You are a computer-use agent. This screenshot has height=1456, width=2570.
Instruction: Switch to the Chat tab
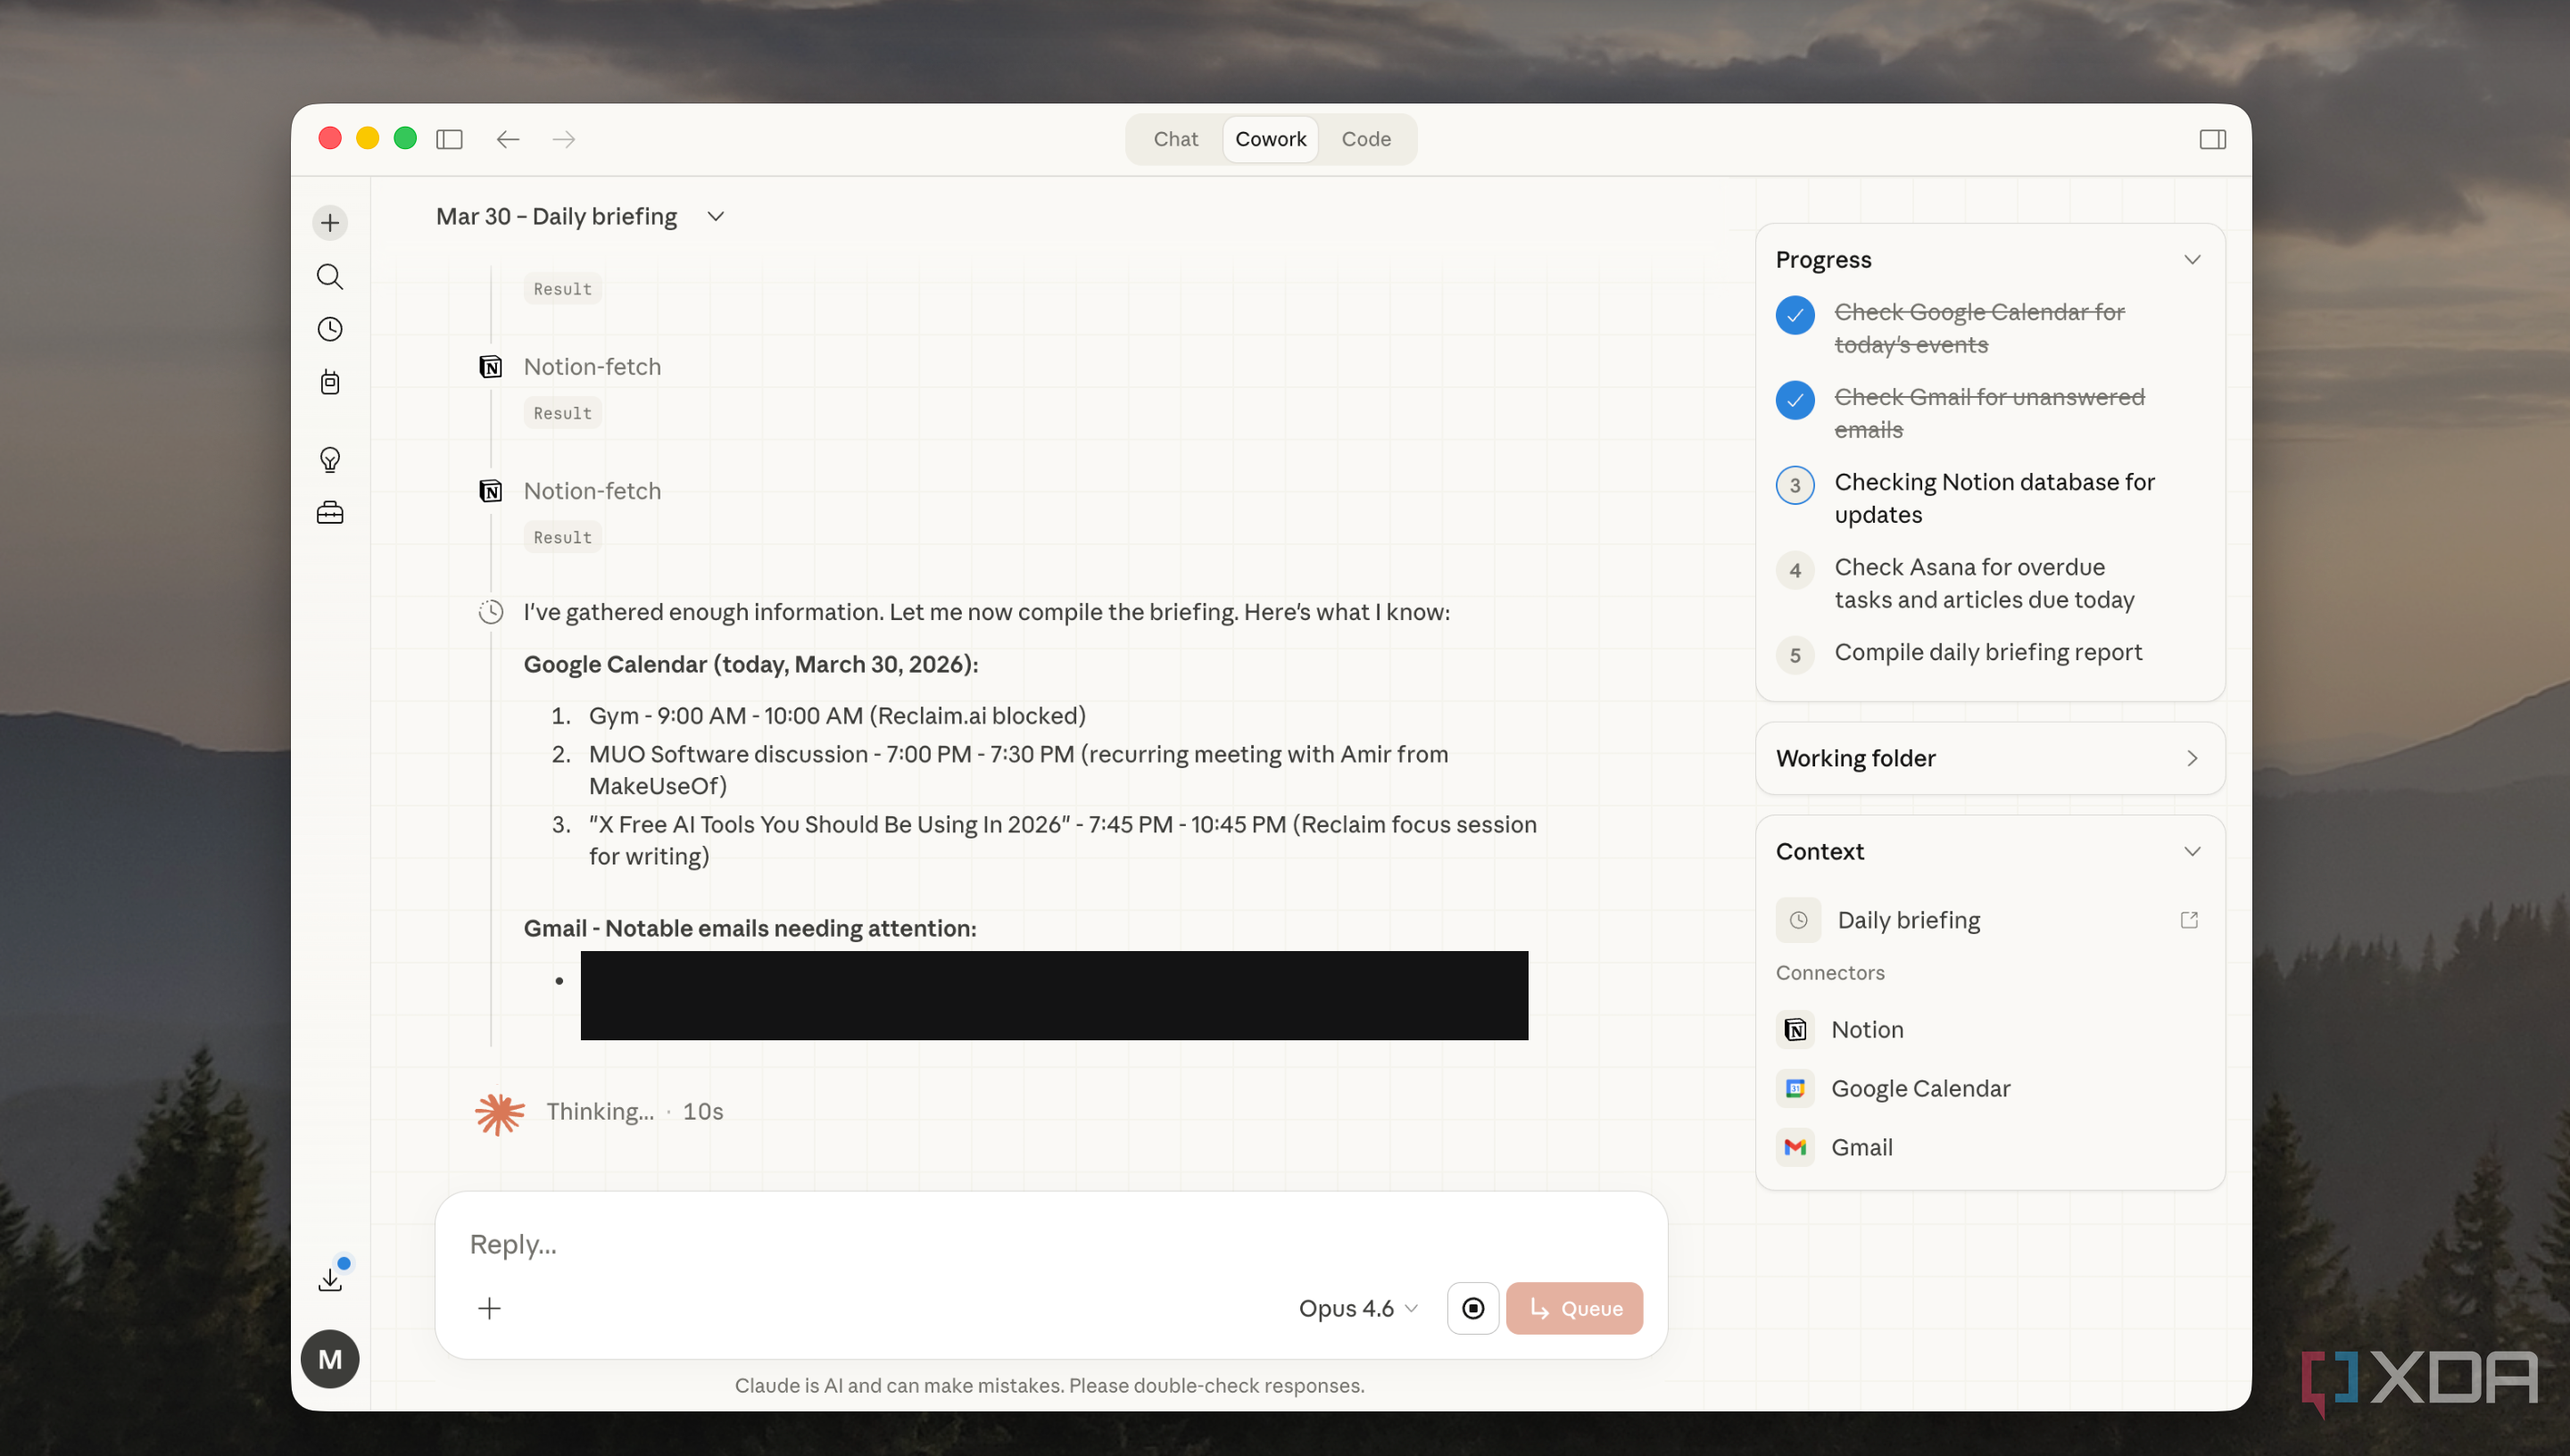[1175, 139]
